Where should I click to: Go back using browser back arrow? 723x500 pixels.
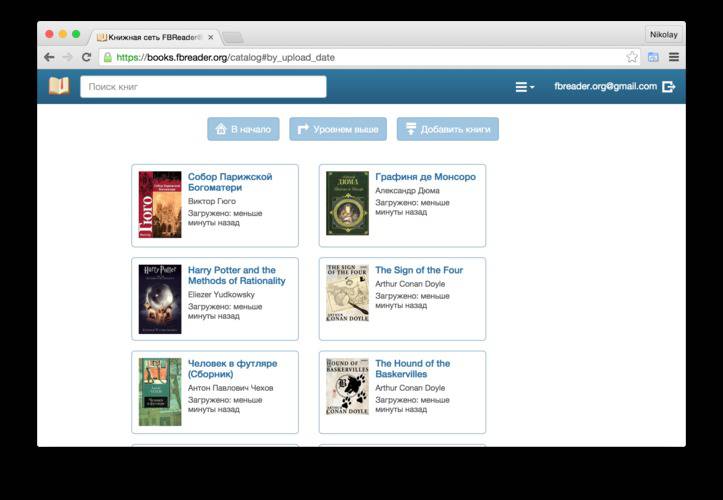point(50,58)
